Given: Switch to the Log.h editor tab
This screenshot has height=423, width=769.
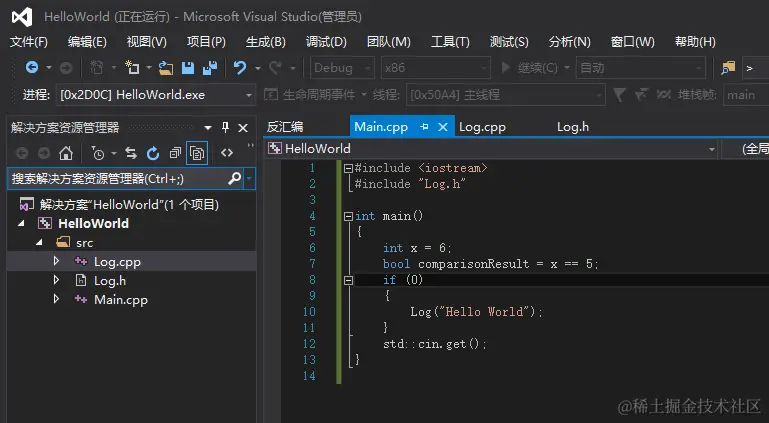Looking at the screenshot, I should coord(573,127).
